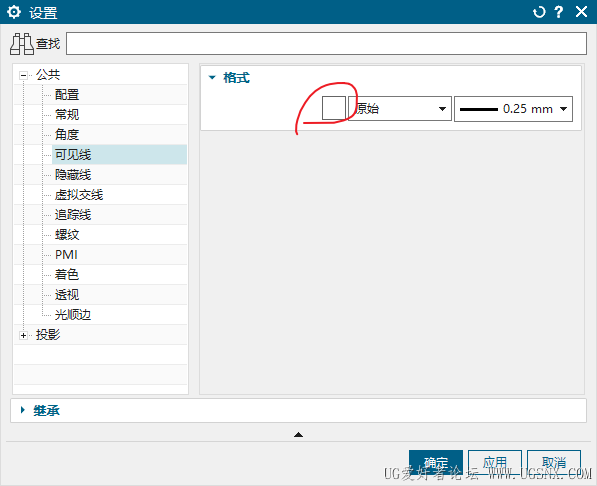Collapse the 公共 tree node

tap(24, 75)
